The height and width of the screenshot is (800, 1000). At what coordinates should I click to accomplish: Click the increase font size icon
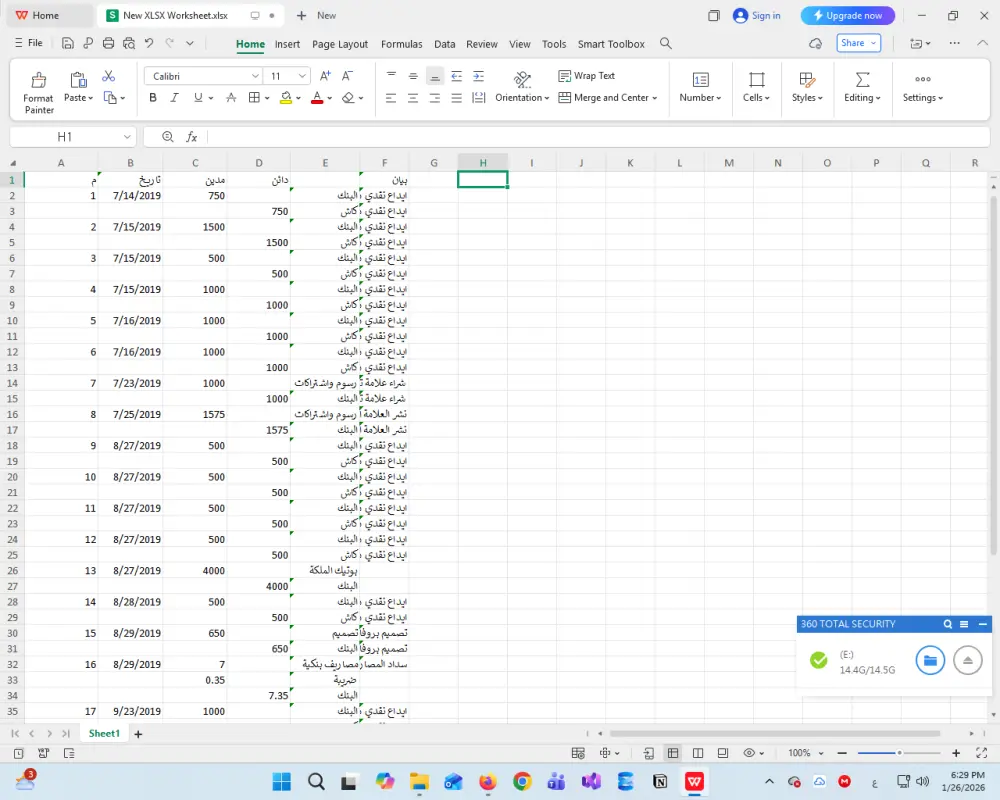tap(324, 73)
